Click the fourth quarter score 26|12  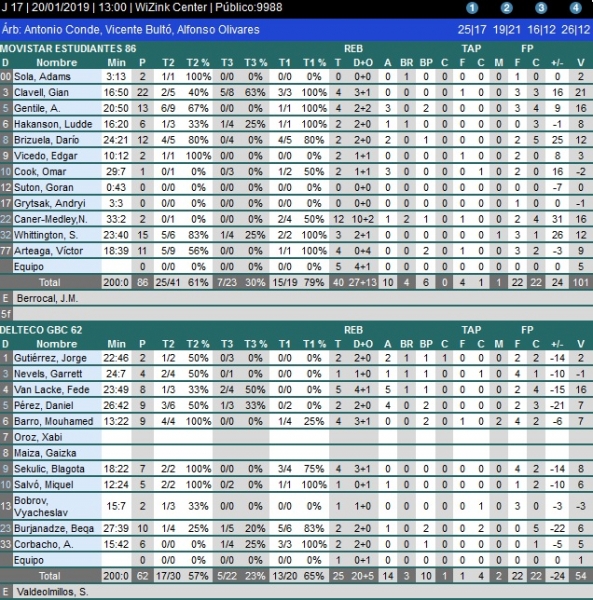tap(575, 30)
